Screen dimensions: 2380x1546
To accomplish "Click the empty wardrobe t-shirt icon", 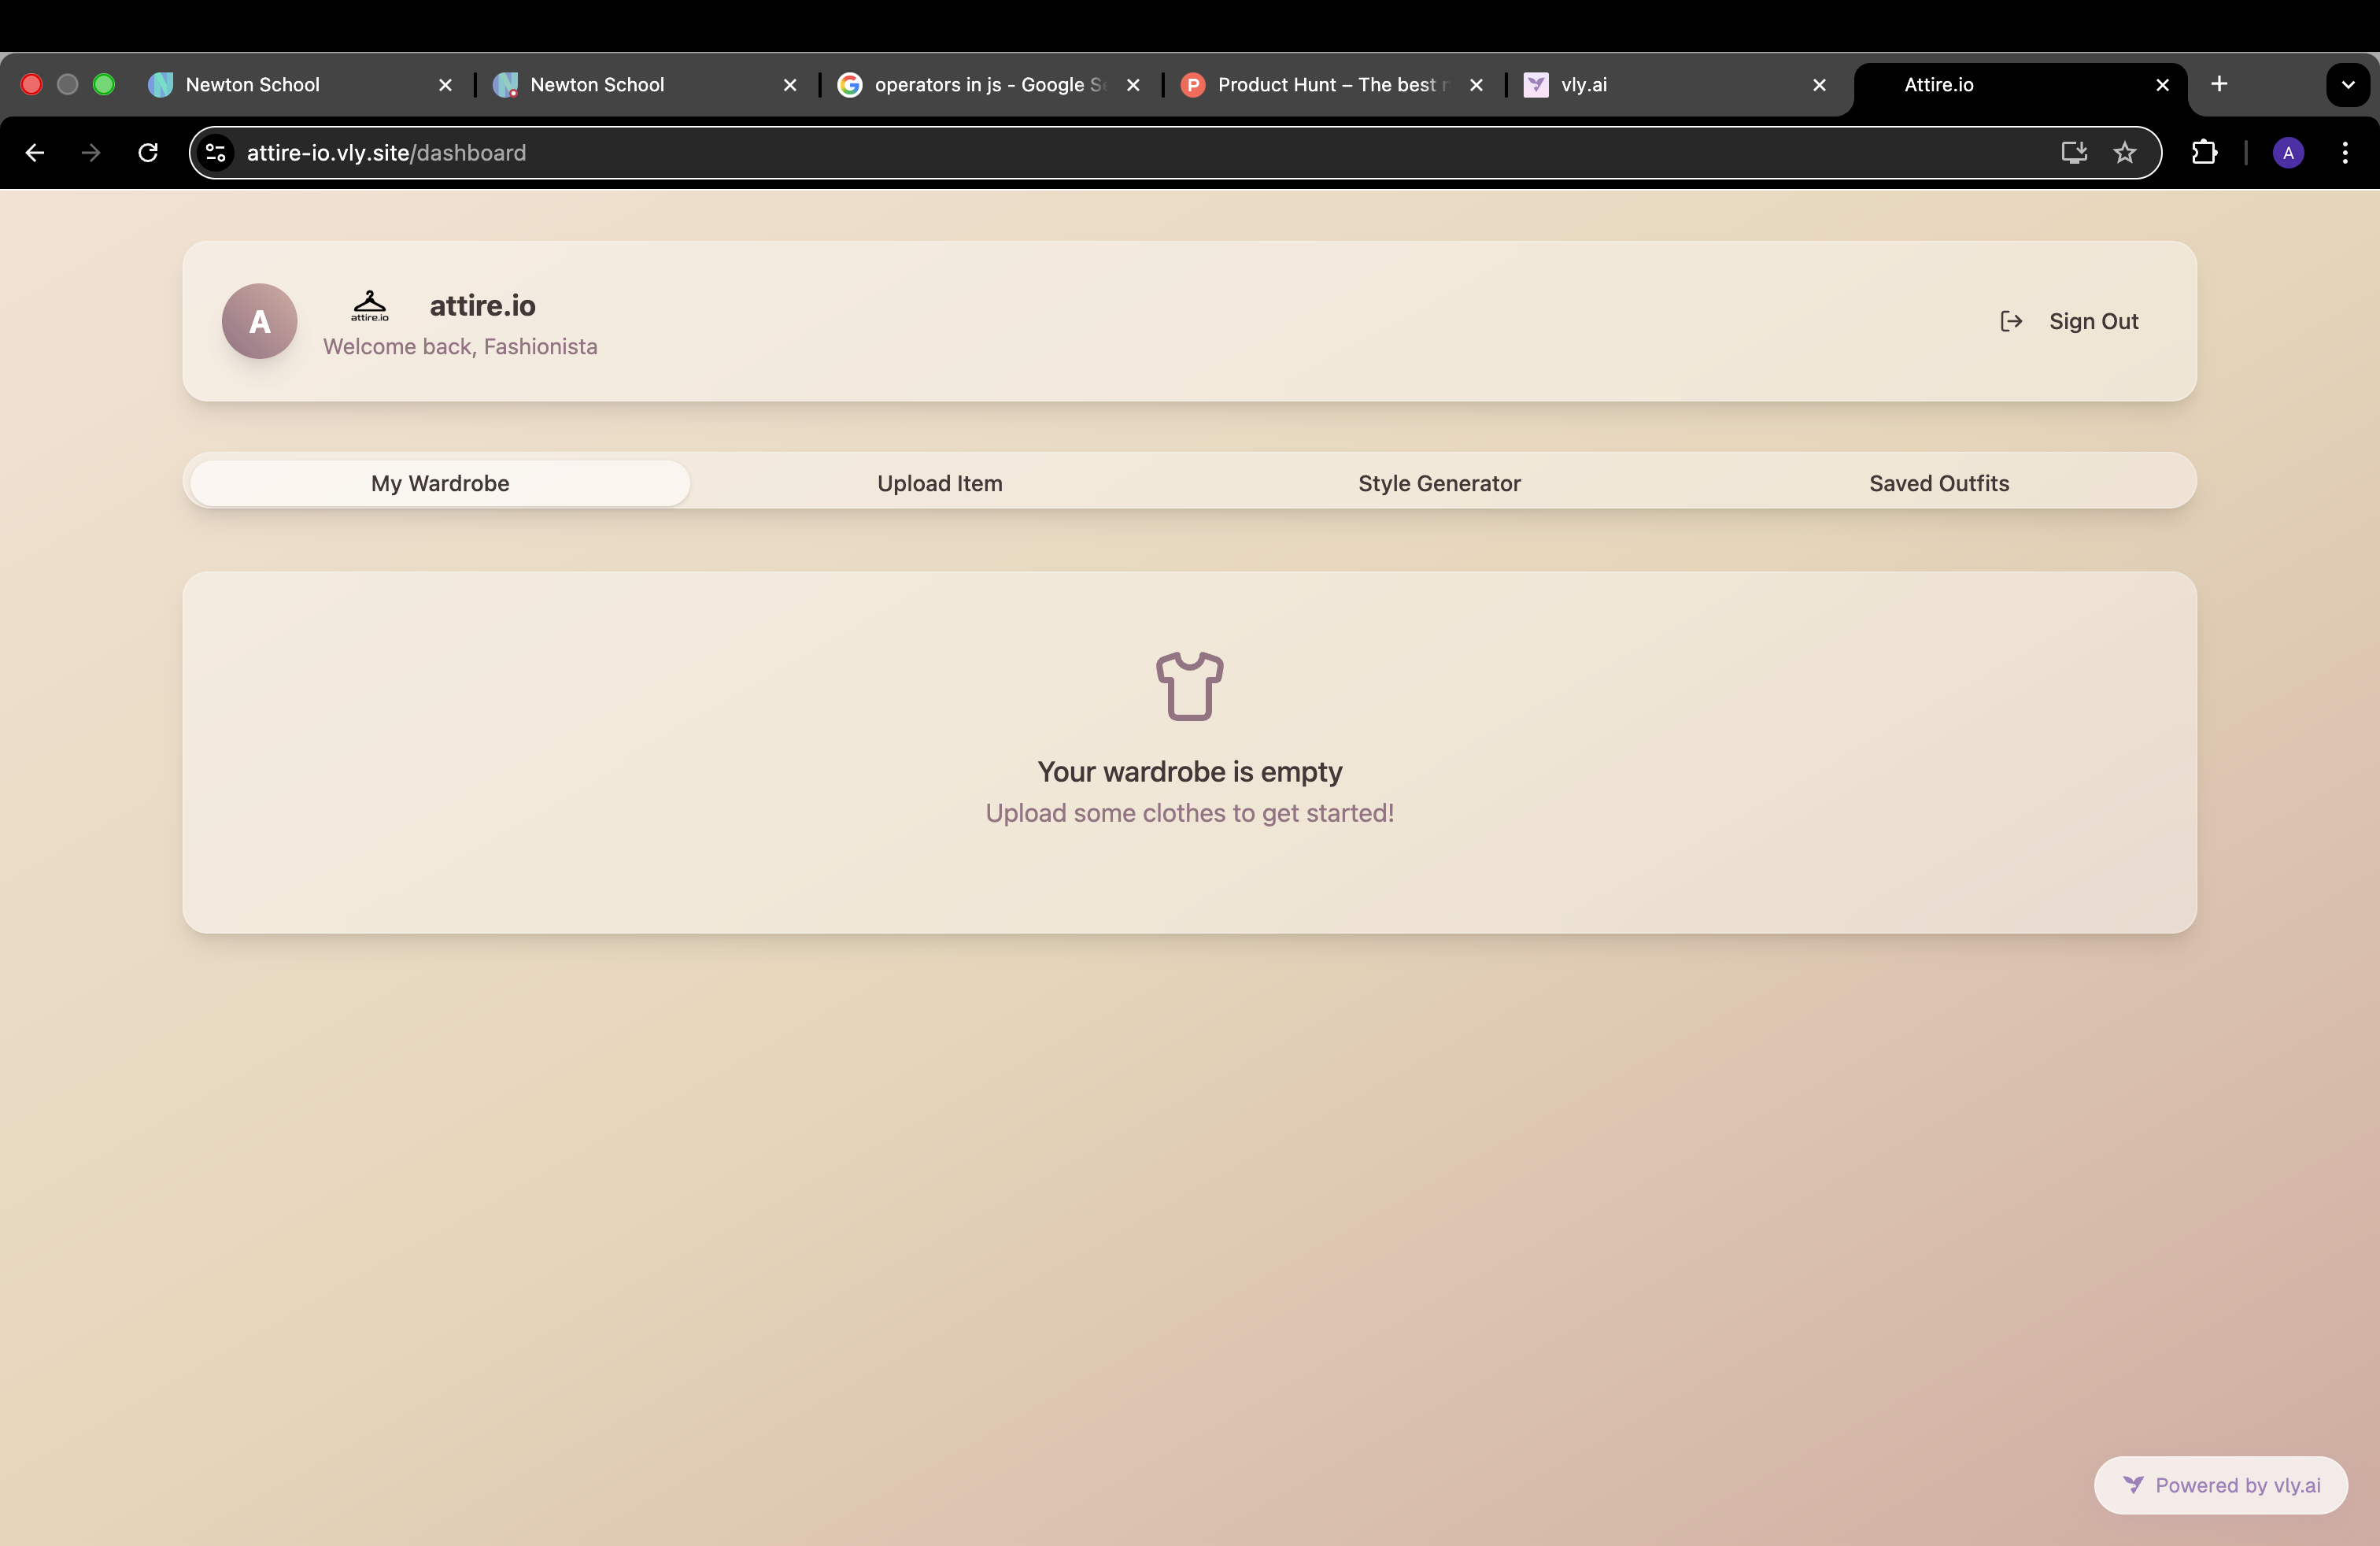I will pos(1189,686).
